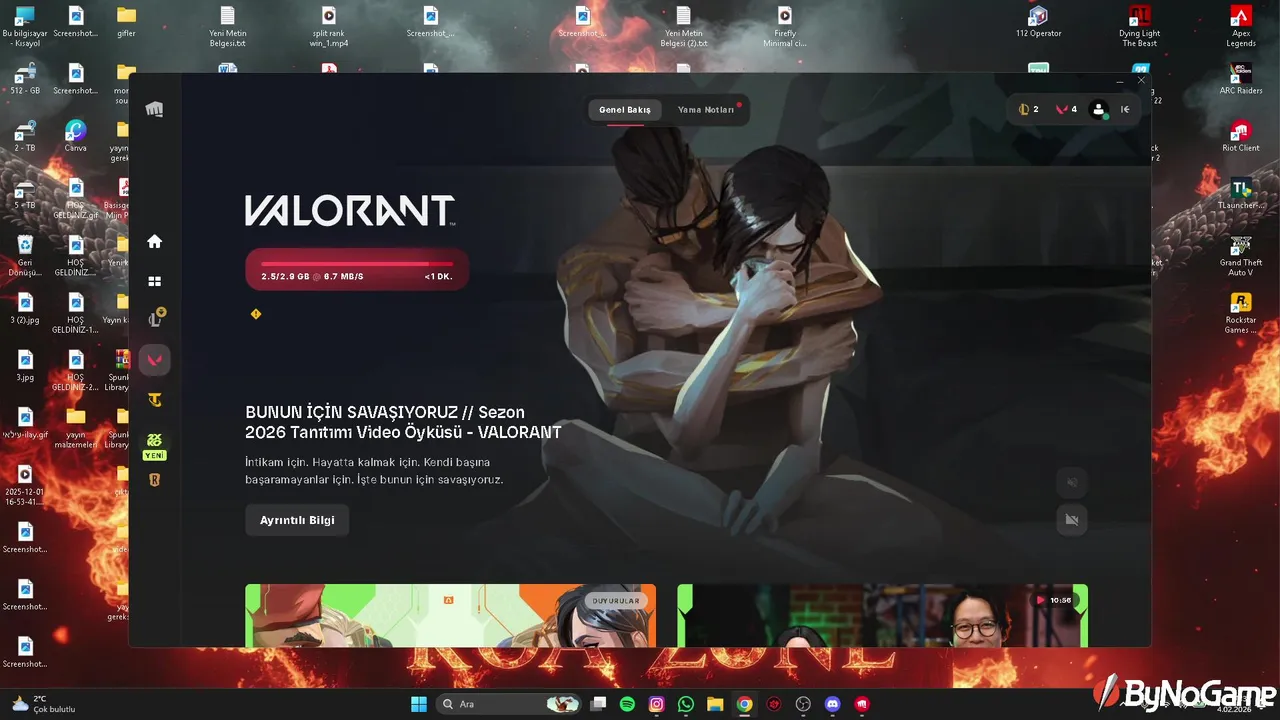Click the VALORANT logo title
1280x720 pixels.
click(x=350, y=210)
